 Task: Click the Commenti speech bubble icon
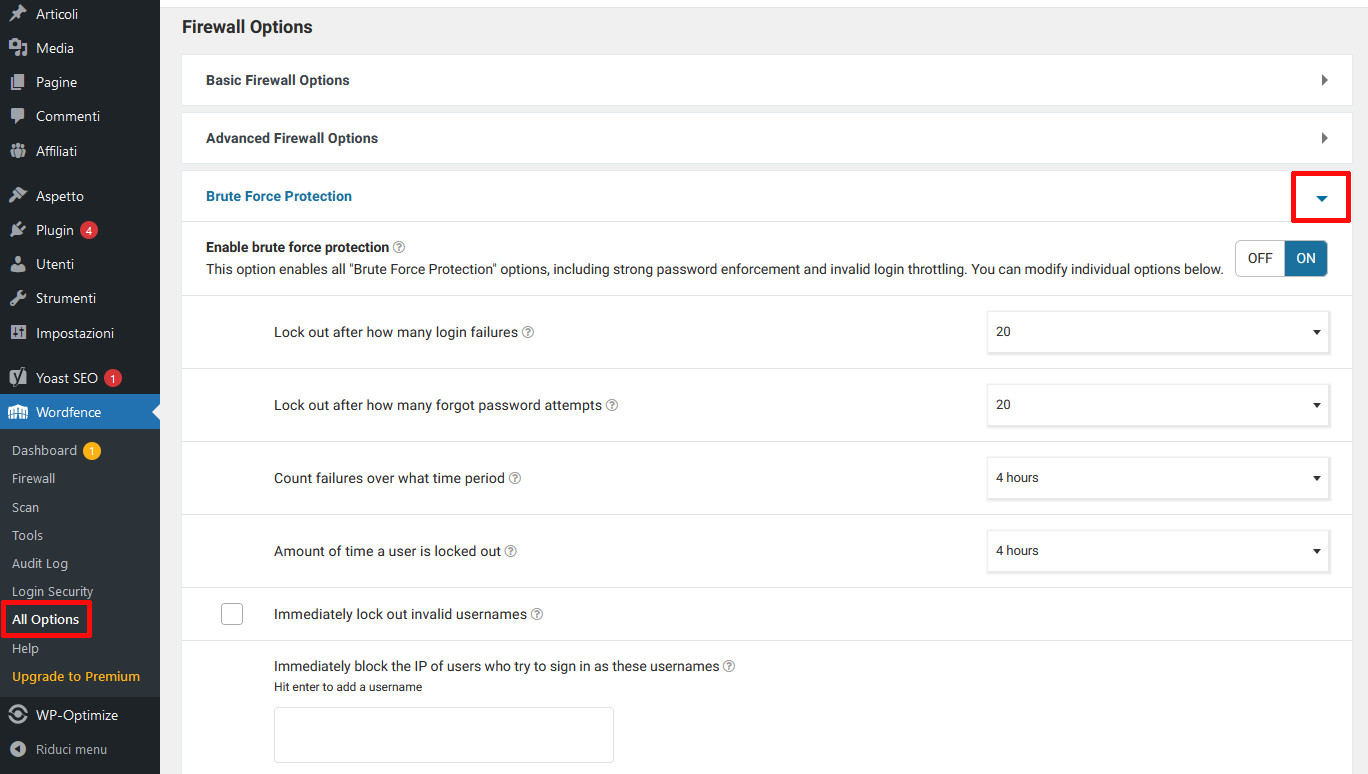pyautogui.click(x=18, y=116)
